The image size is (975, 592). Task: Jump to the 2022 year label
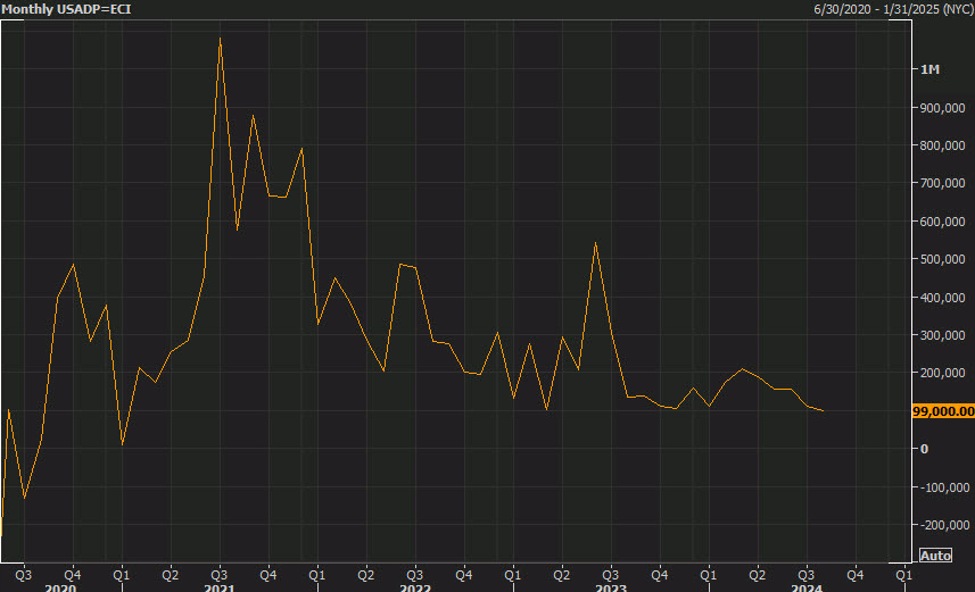(415, 588)
